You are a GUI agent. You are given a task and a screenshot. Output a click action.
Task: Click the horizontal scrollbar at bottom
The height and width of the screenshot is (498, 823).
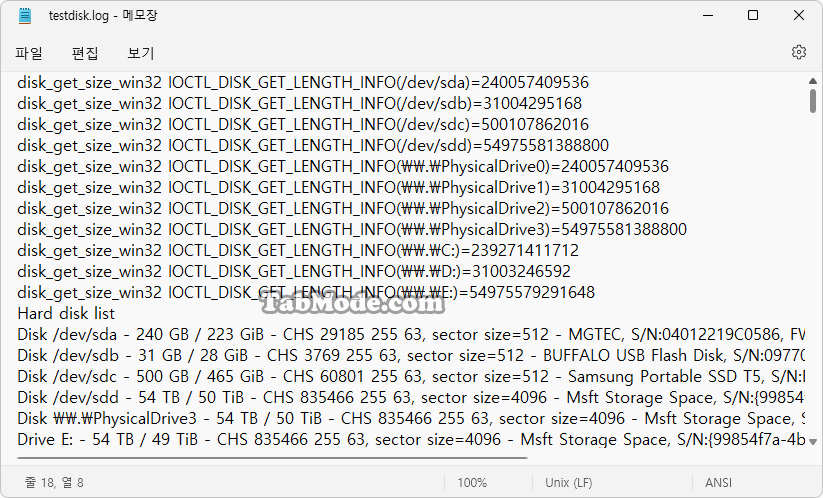272,458
